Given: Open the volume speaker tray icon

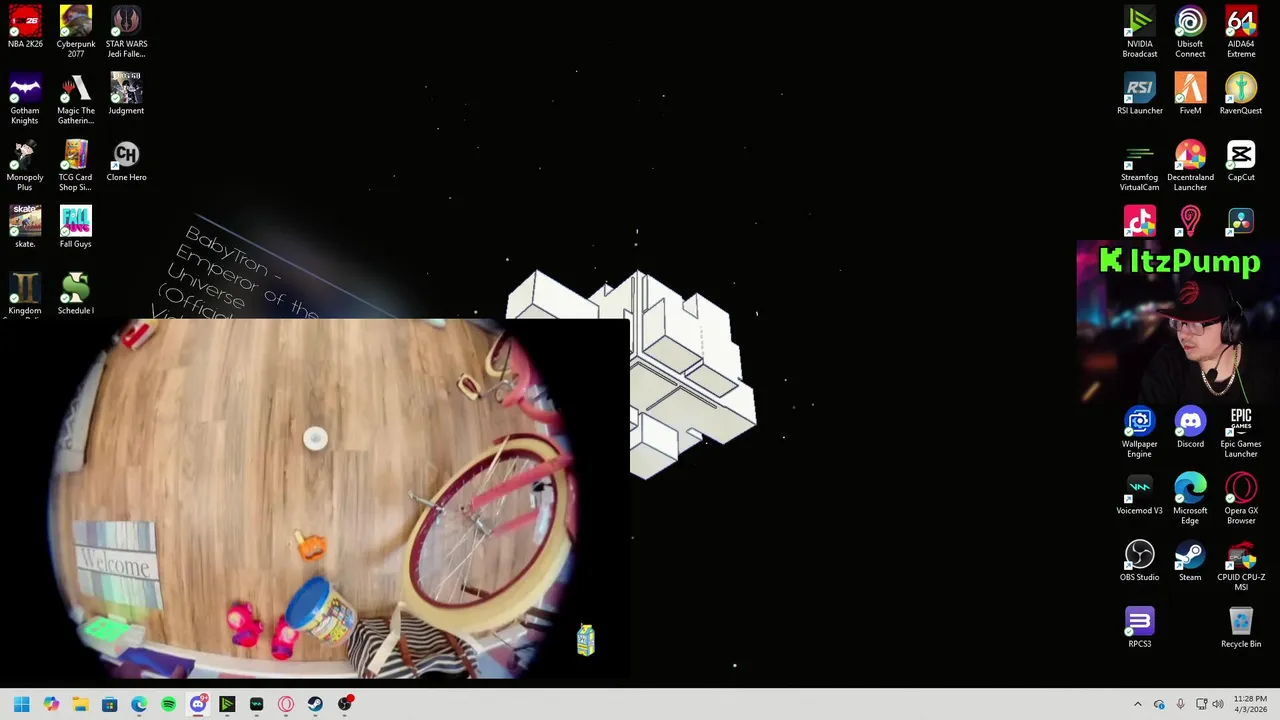Looking at the screenshot, I should pyautogui.click(x=1218, y=704).
